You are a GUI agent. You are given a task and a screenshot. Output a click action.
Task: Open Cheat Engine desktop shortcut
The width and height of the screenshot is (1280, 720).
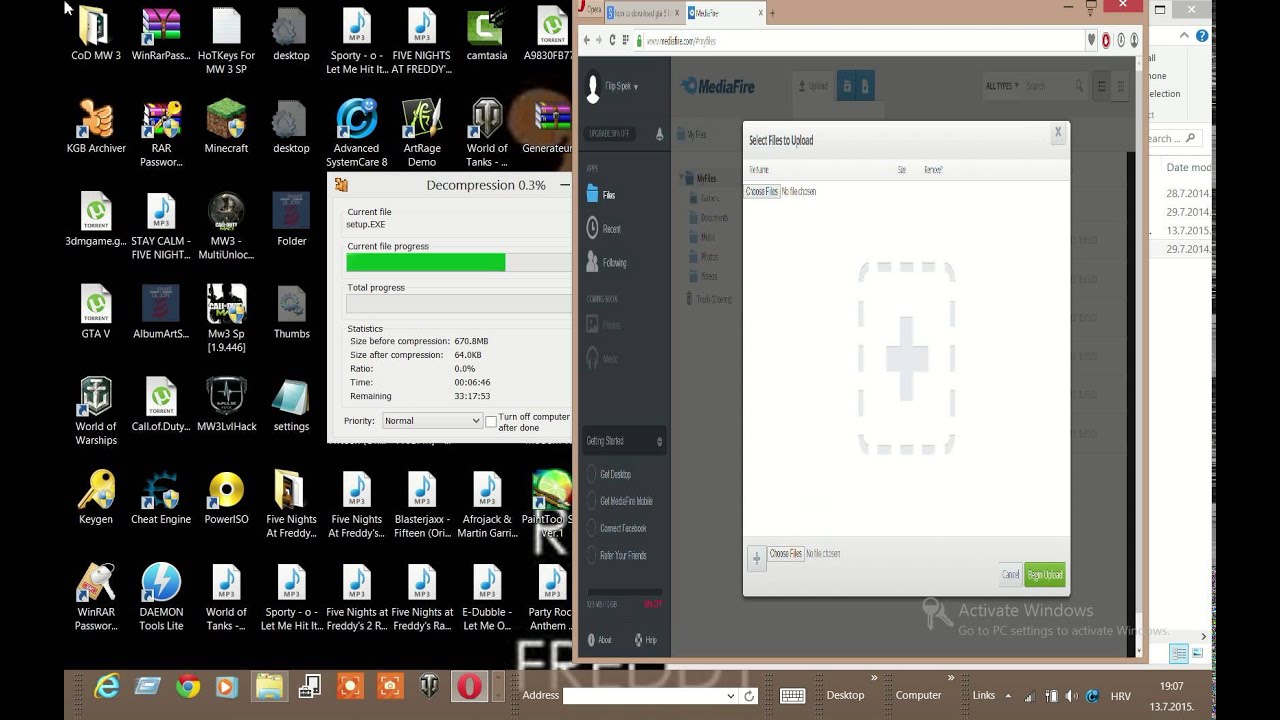coord(161,498)
